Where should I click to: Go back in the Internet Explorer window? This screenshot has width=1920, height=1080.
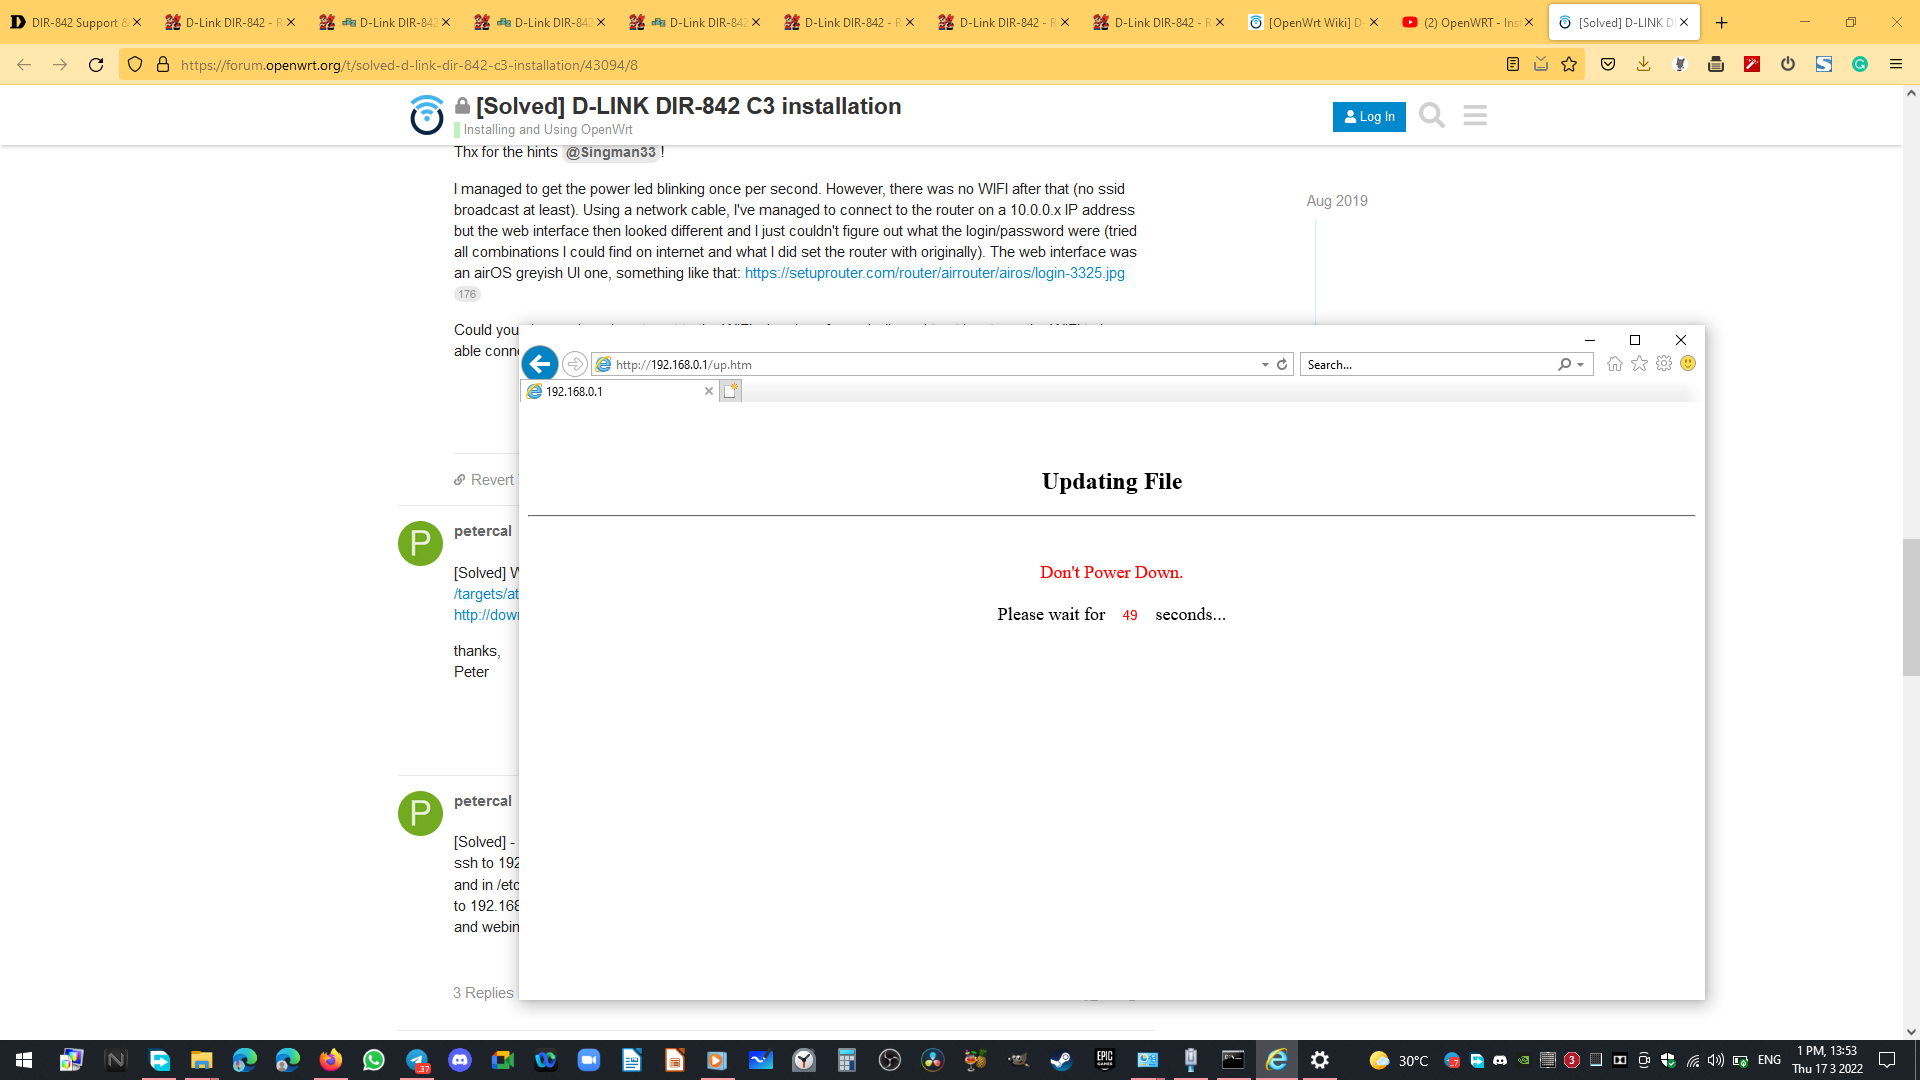coord(540,364)
